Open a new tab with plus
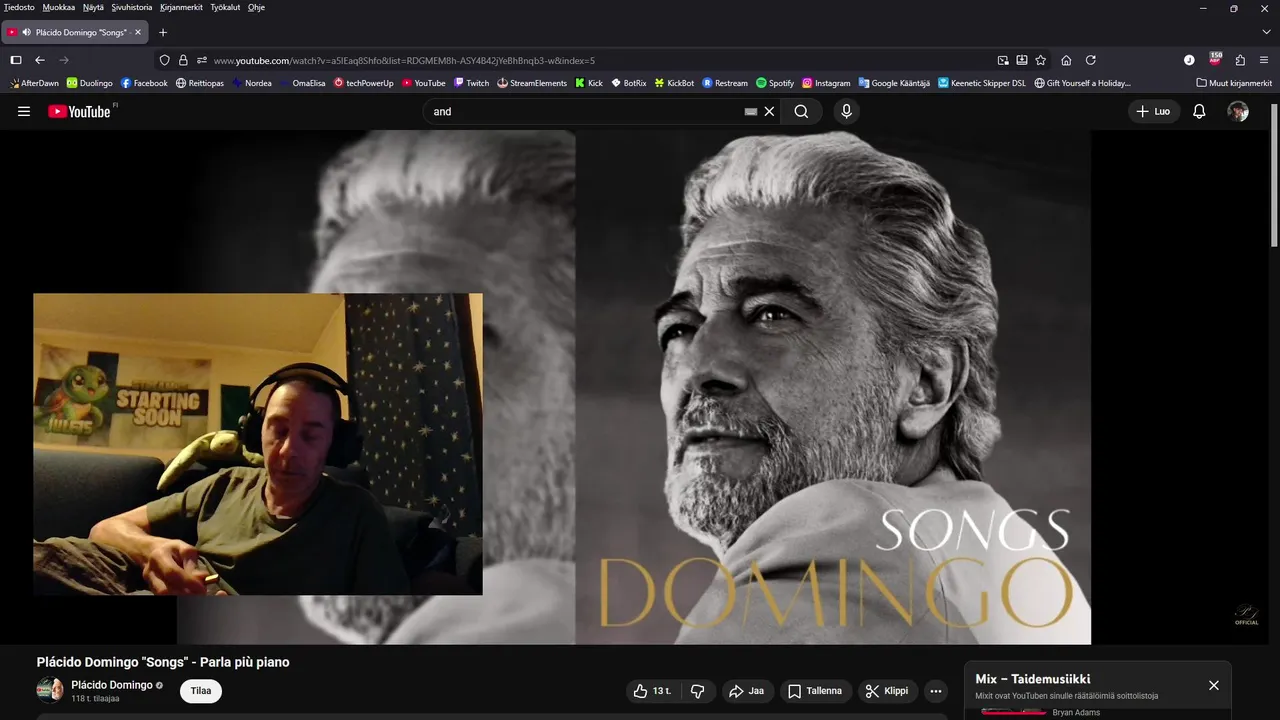Image resolution: width=1280 pixels, height=720 pixels. tap(163, 32)
